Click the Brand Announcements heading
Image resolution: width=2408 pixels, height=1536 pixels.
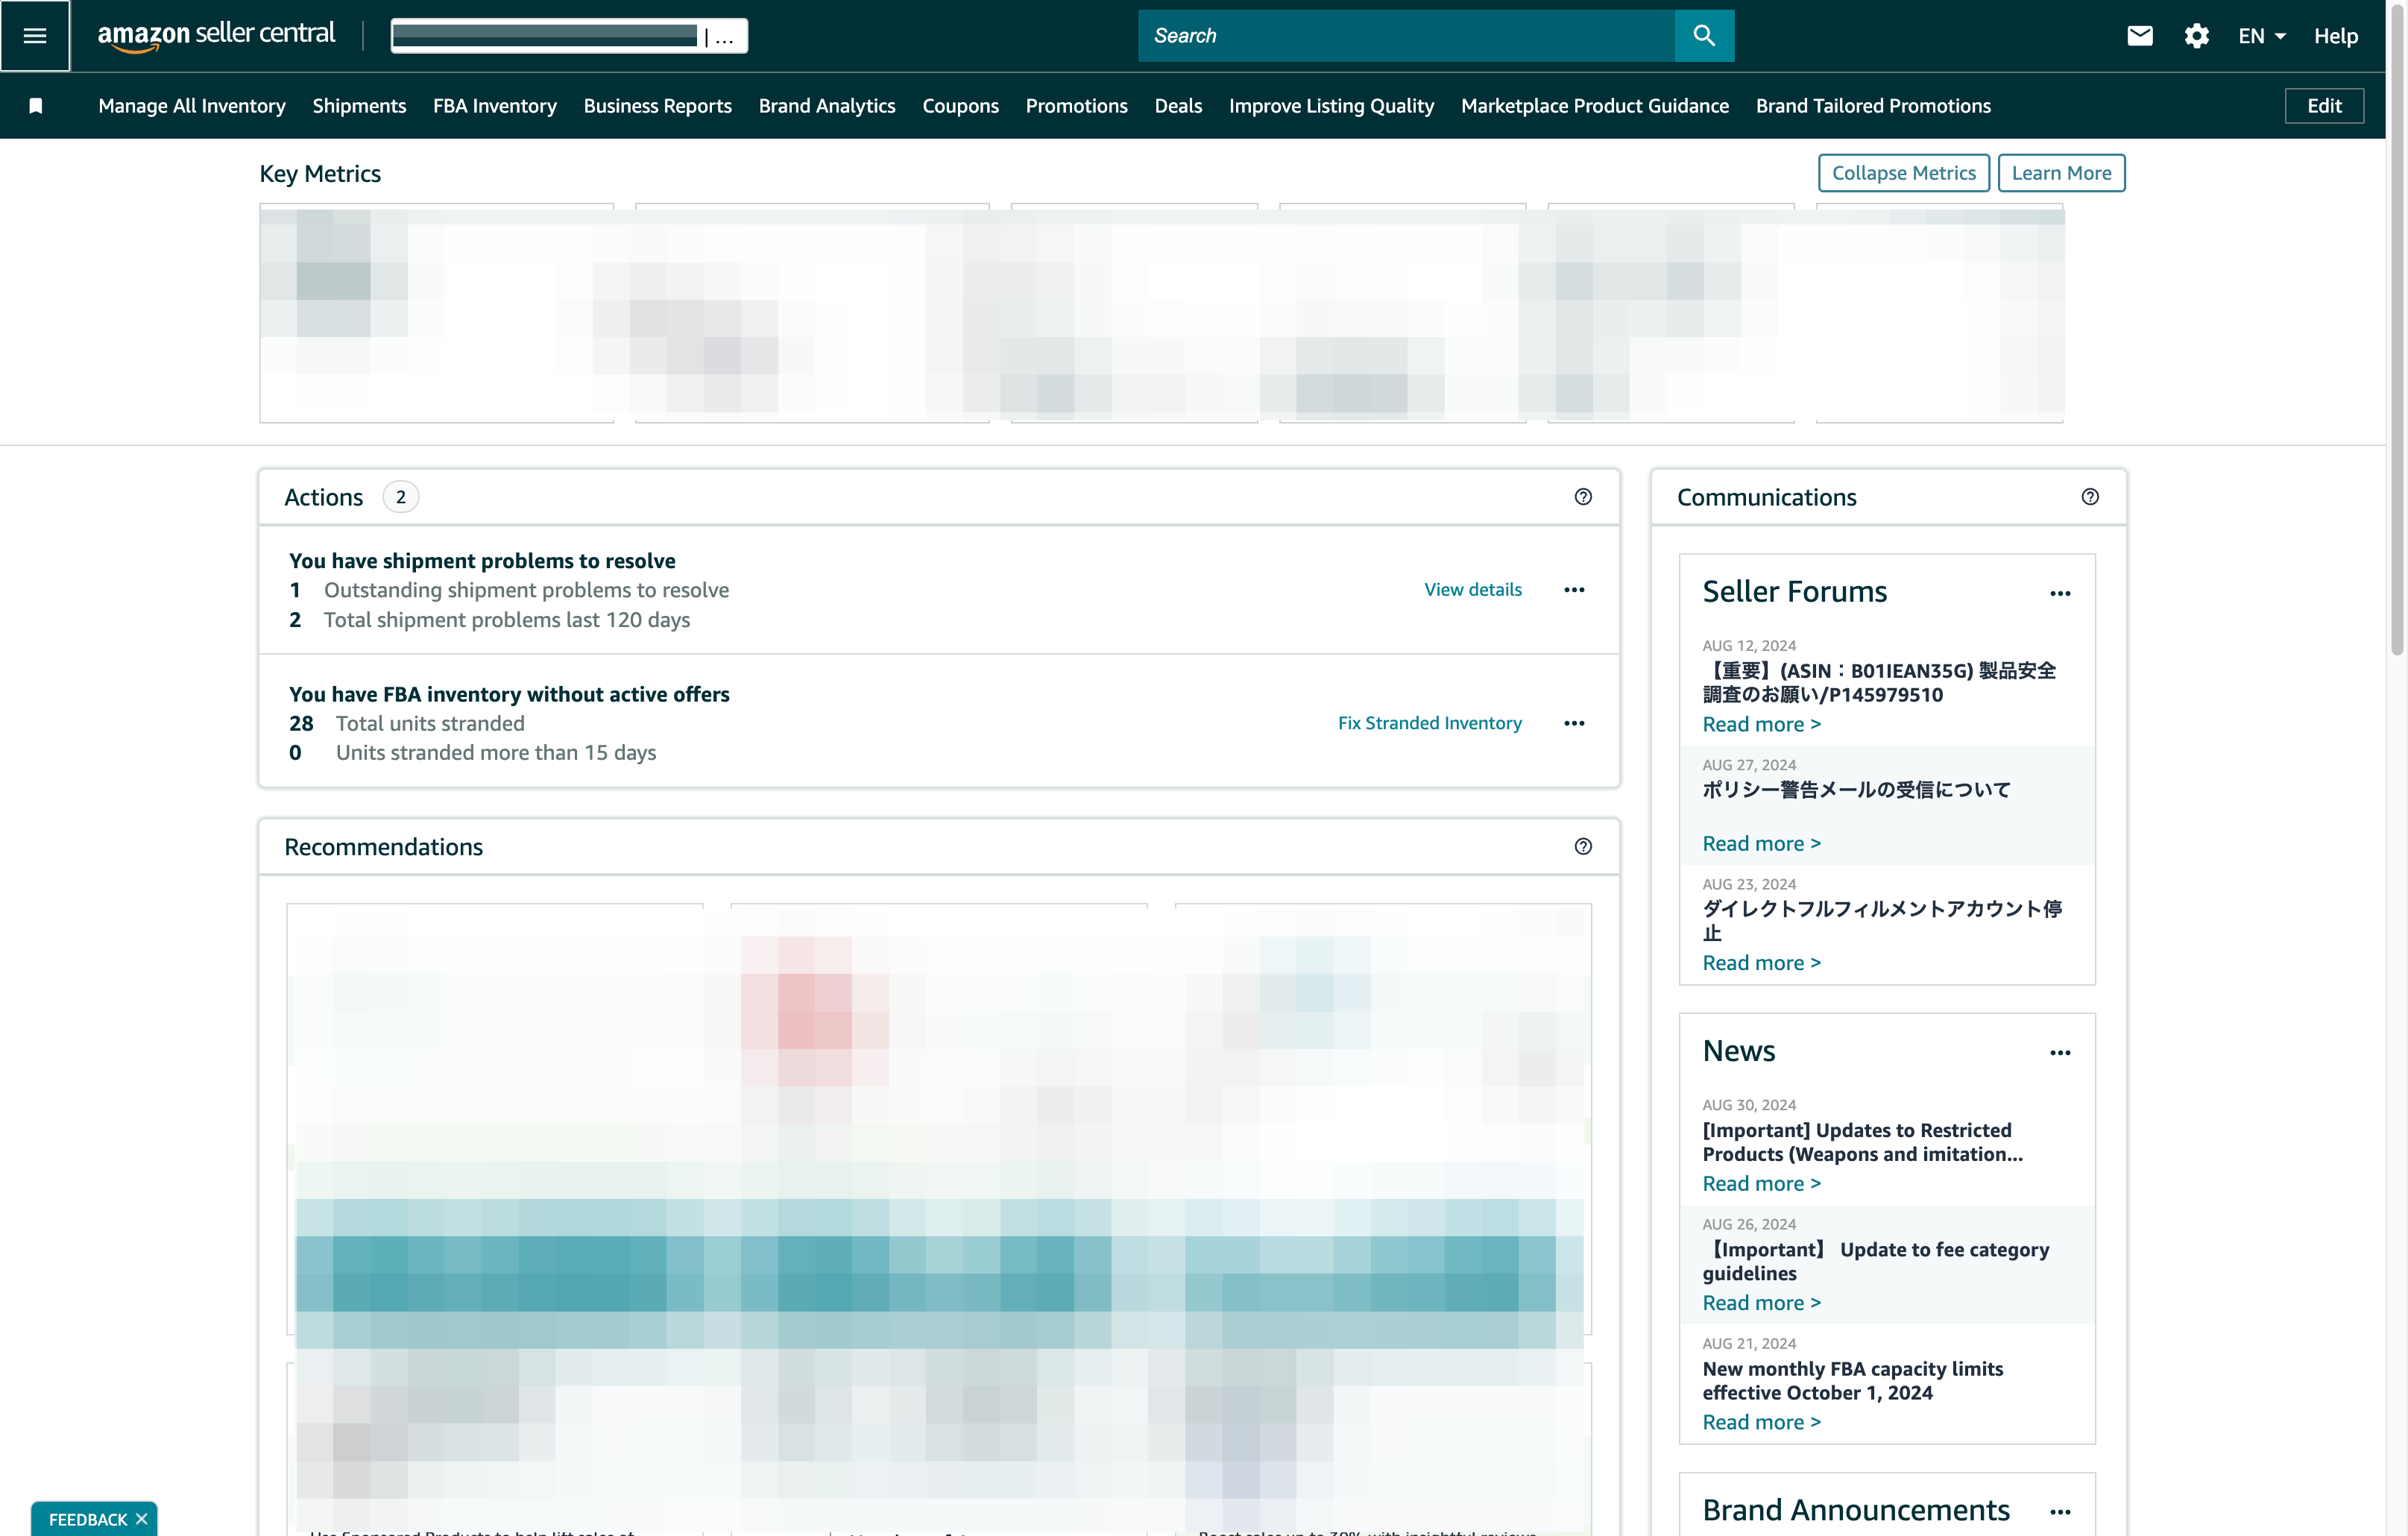1856,1510
